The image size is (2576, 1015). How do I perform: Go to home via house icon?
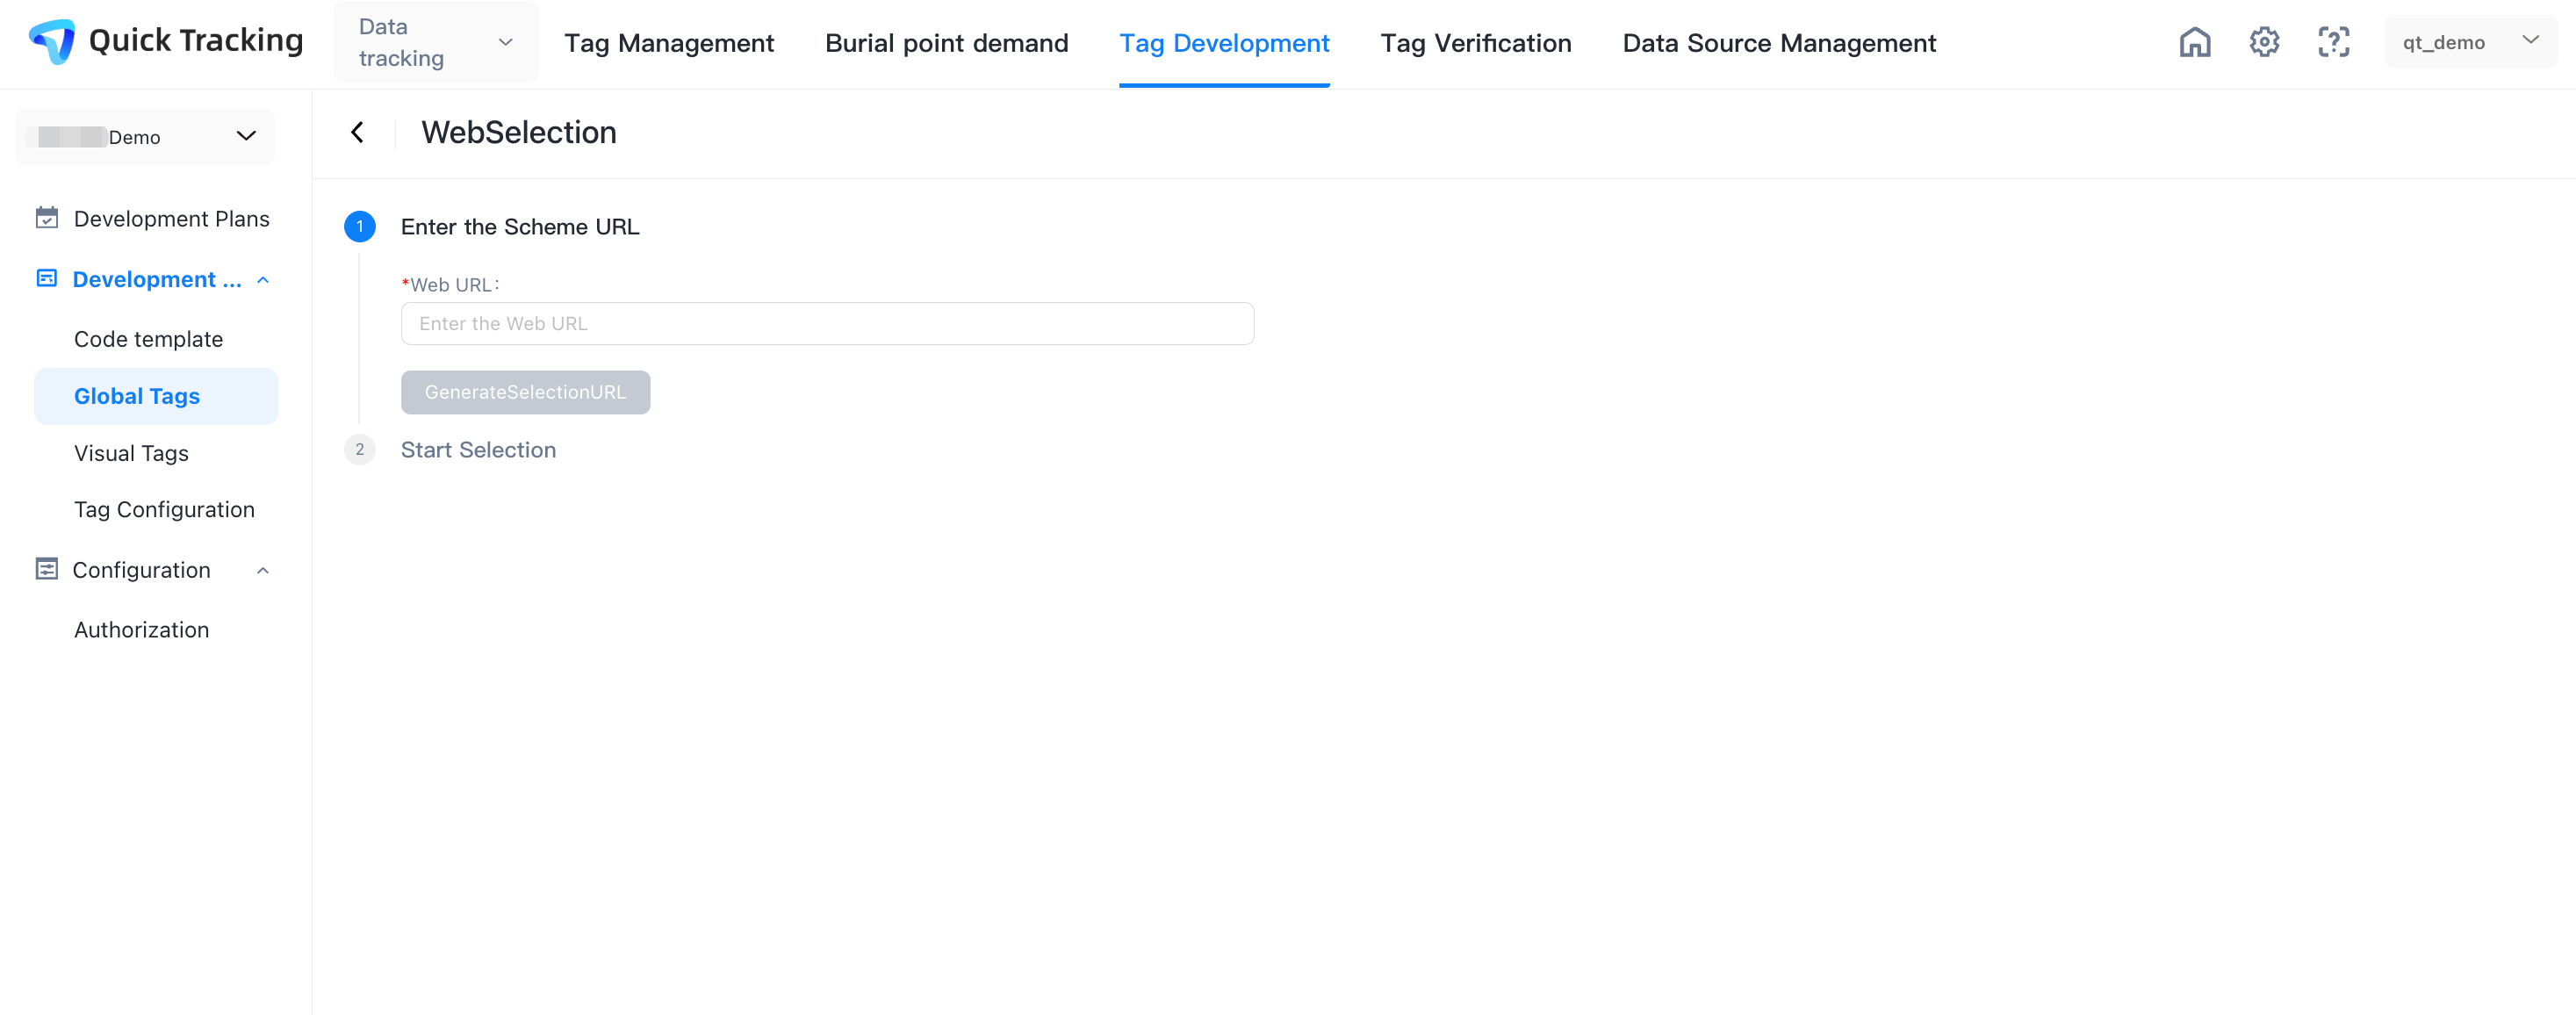(2194, 42)
